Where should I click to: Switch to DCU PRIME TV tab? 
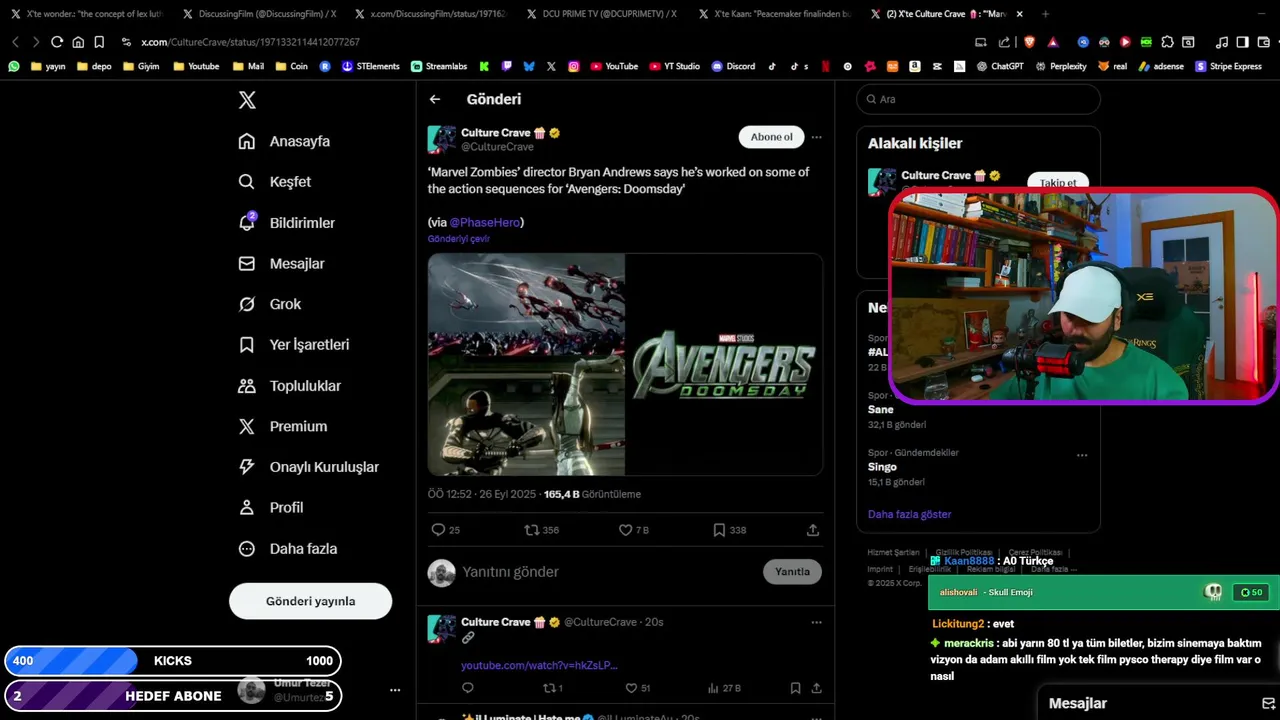coord(601,14)
